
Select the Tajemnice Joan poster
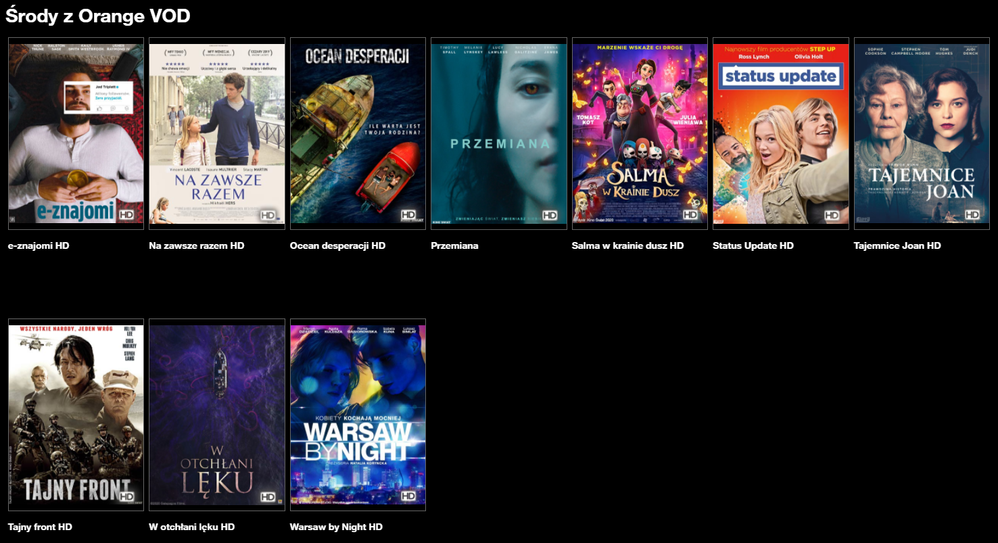coord(922,134)
